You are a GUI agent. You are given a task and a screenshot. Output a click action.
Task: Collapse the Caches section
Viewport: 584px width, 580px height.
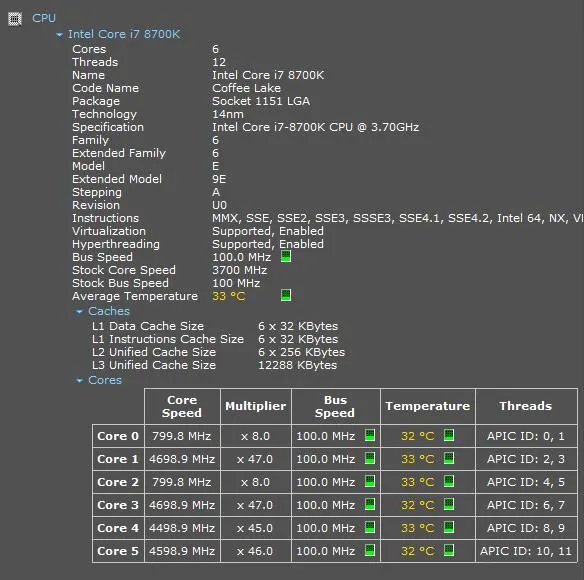click(x=79, y=311)
